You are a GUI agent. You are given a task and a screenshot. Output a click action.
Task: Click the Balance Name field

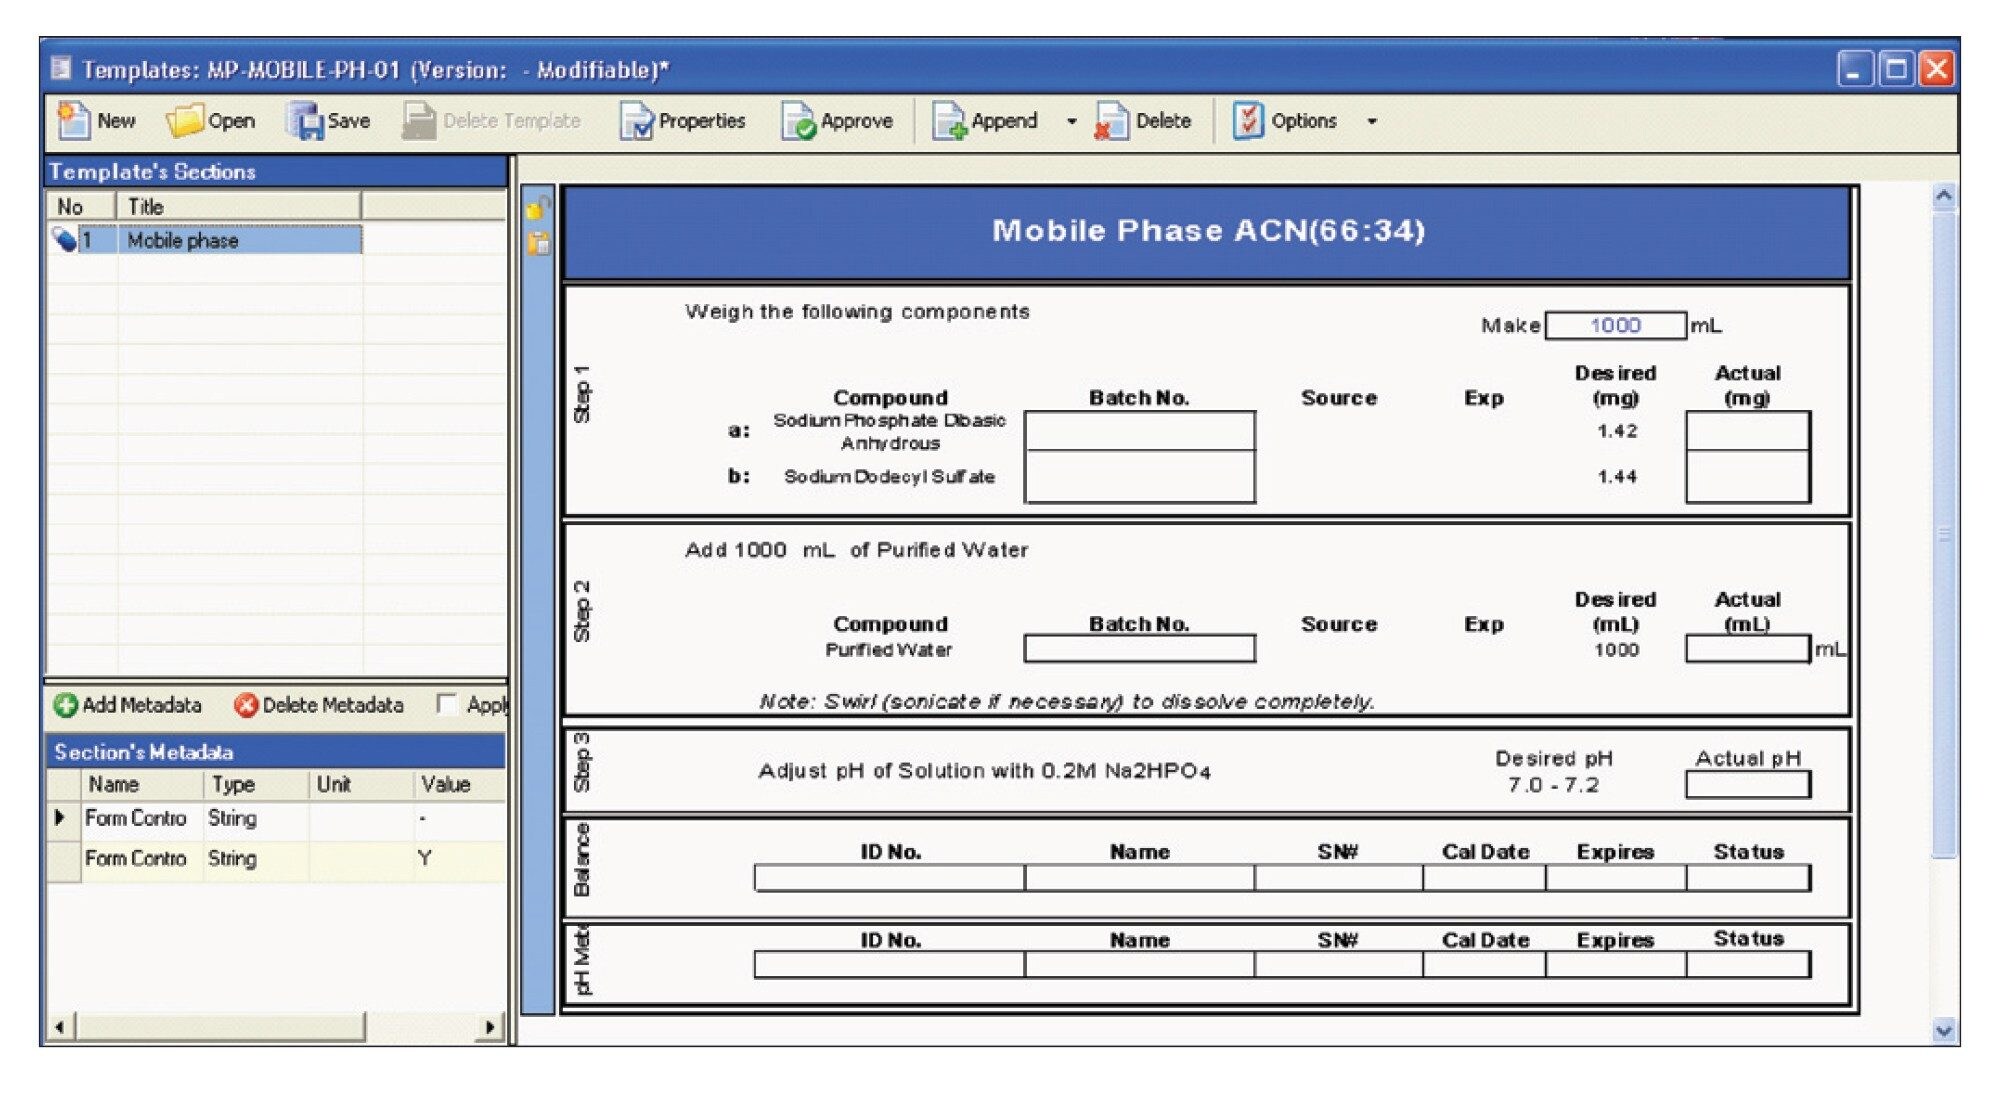coord(1139,878)
